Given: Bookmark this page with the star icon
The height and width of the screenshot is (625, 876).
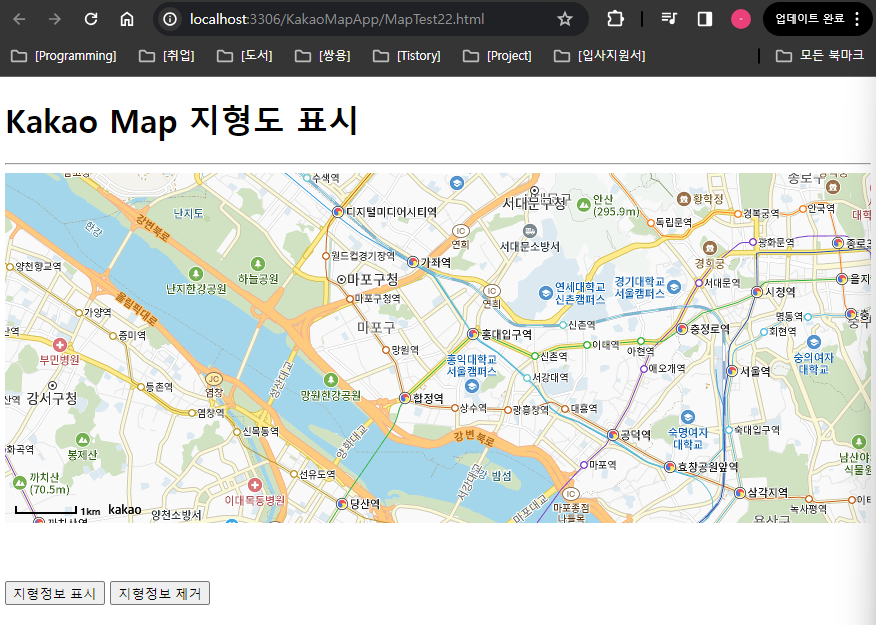Looking at the screenshot, I should pos(565,19).
